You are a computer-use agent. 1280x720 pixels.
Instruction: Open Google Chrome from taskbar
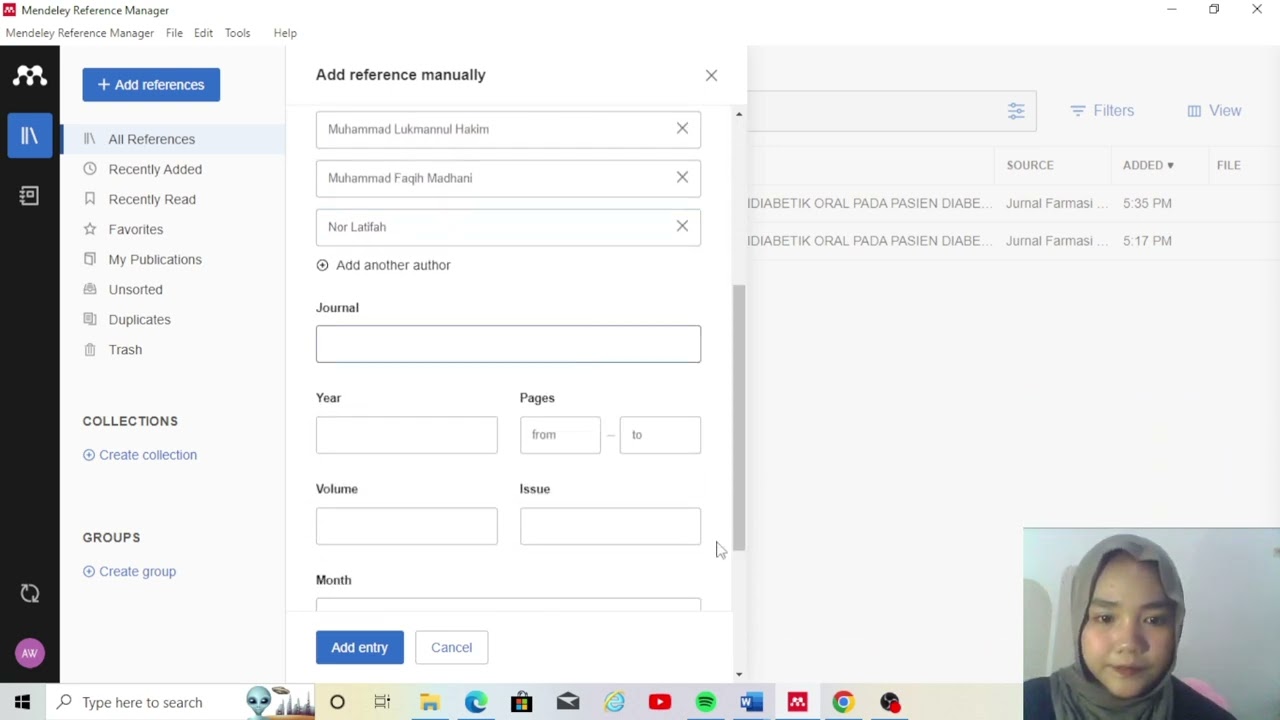coord(843,702)
